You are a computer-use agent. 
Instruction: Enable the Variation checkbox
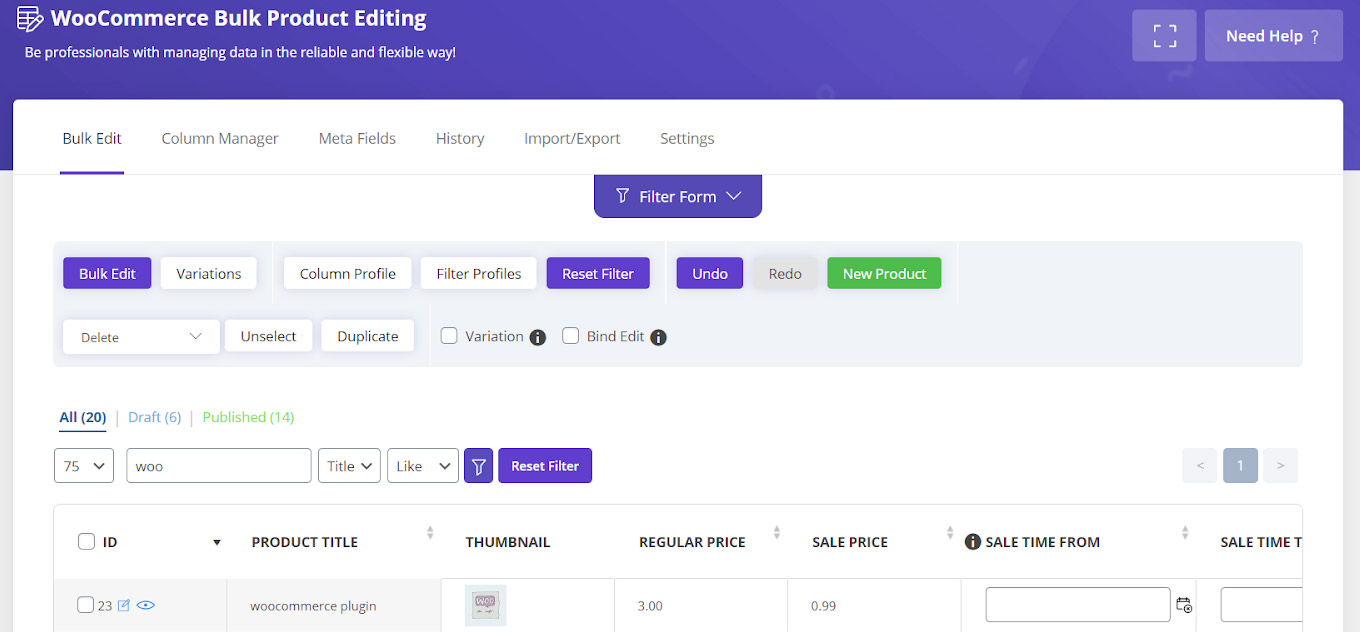click(450, 336)
